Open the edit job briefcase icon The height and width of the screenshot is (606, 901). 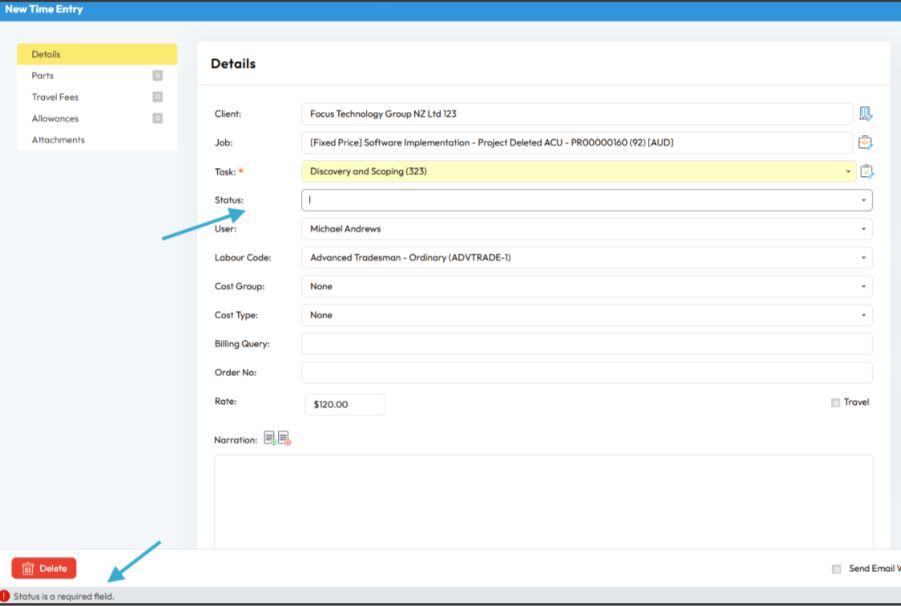click(x=865, y=142)
